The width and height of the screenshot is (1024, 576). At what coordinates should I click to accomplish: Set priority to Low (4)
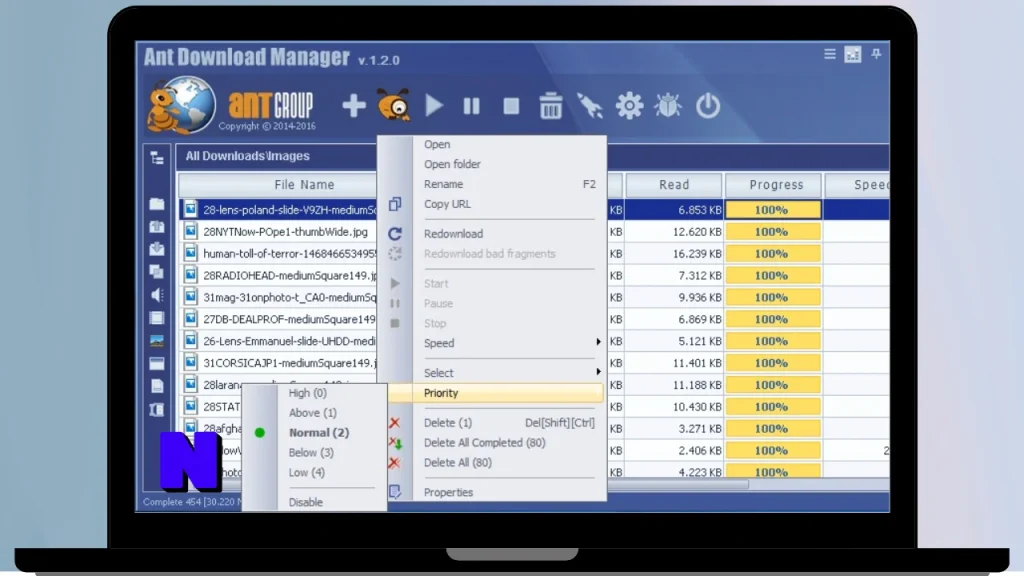pyautogui.click(x=306, y=472)
